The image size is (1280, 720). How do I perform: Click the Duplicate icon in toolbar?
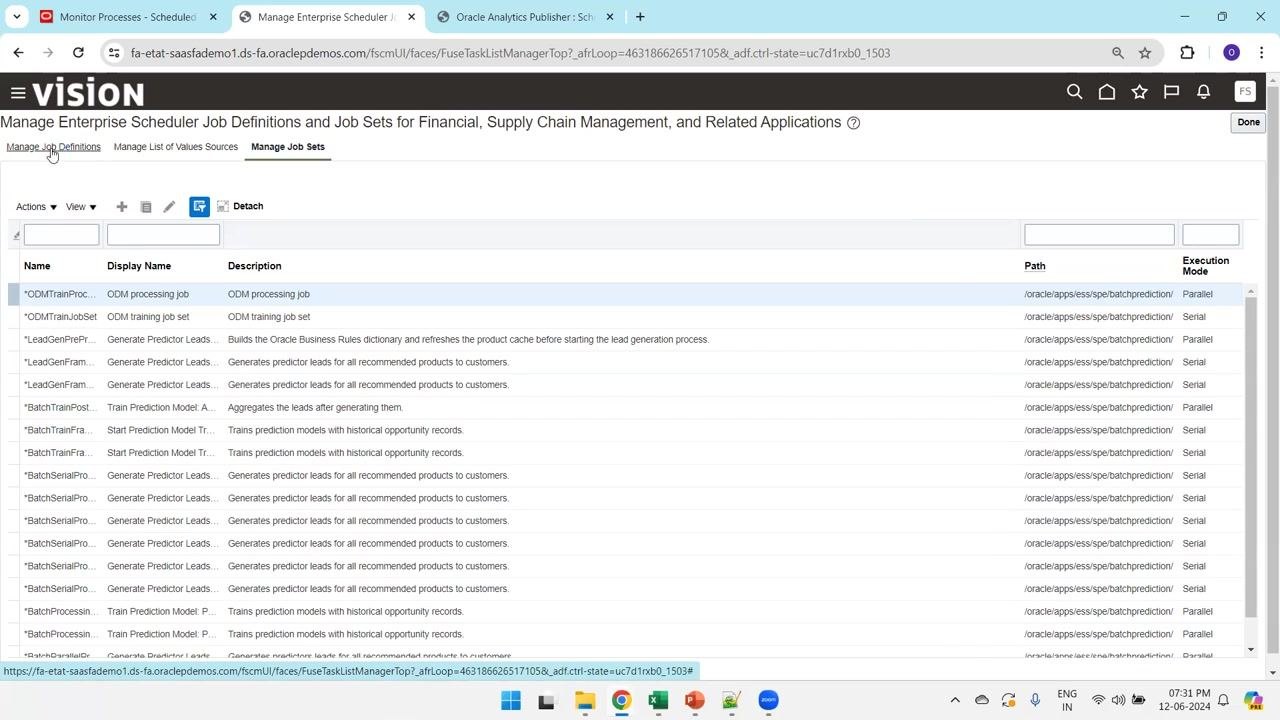point(146,207)
